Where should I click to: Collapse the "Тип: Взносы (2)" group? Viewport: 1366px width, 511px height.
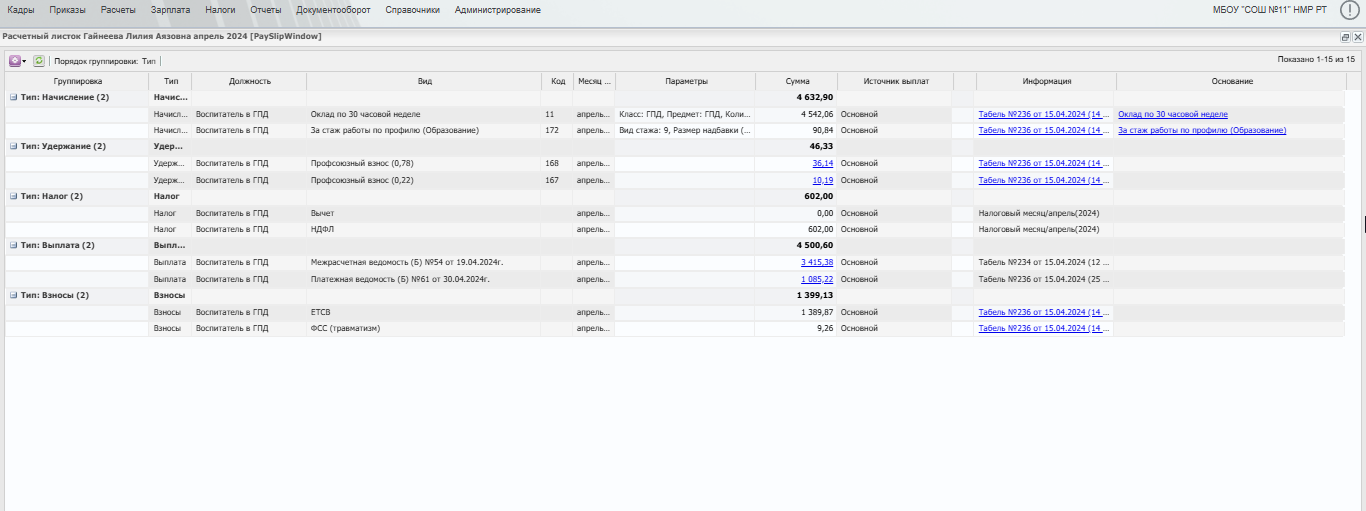[13, 295]
